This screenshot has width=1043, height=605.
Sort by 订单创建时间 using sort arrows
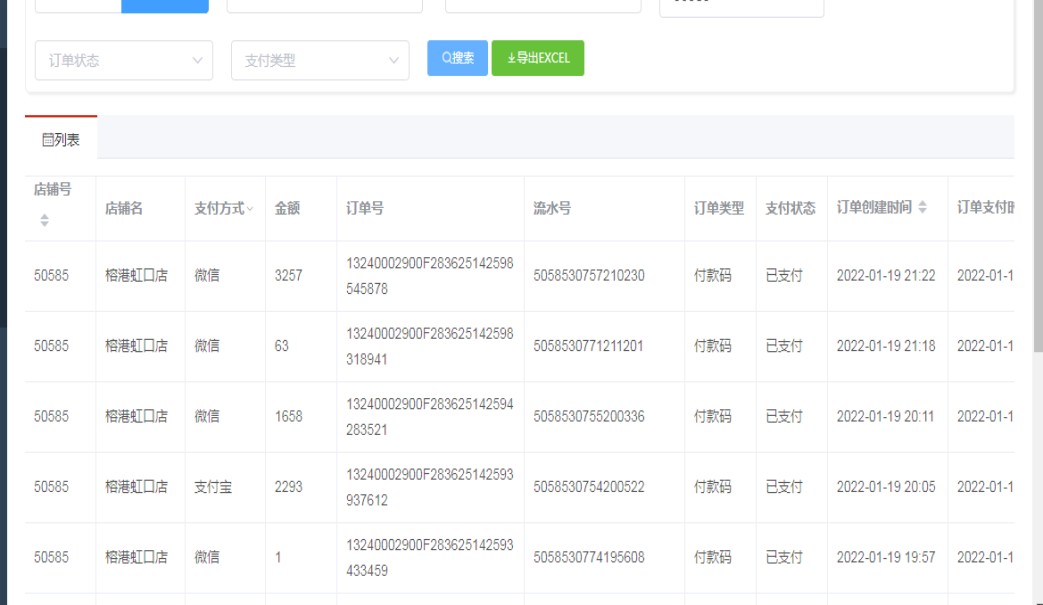pyautogui.click(x=922, y=208)
